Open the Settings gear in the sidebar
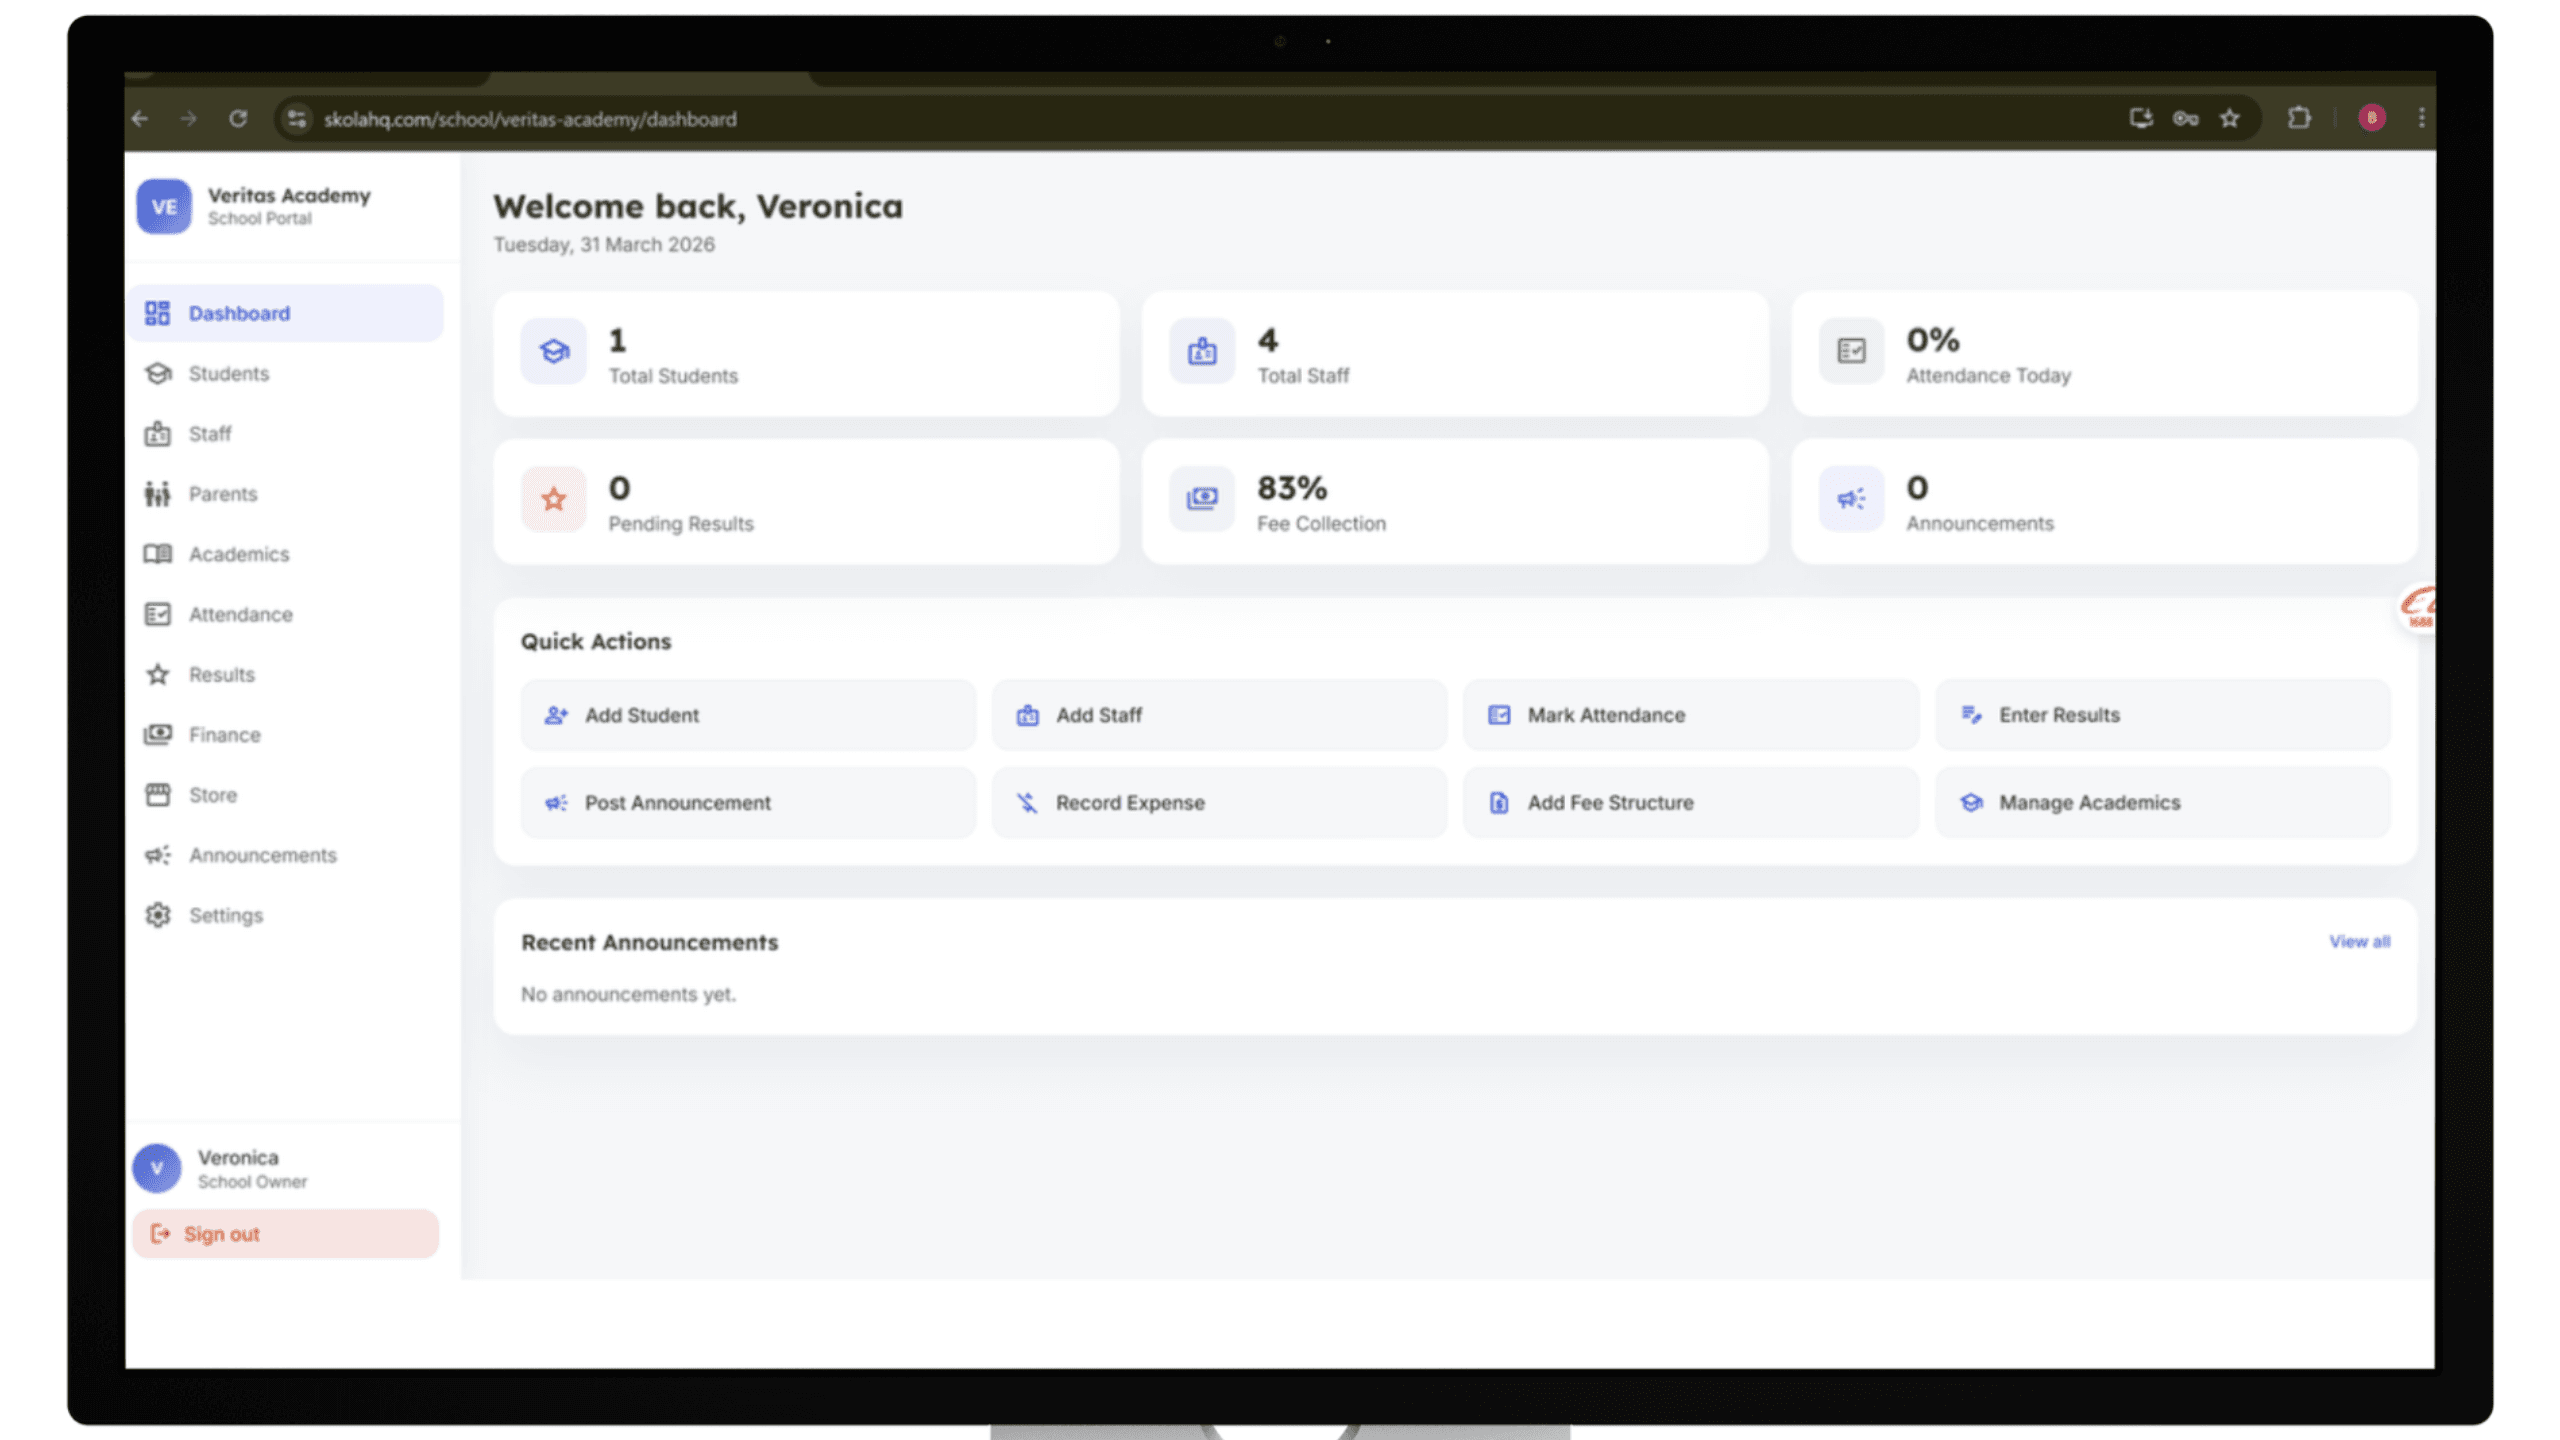Viewport: 2560px width, 1440px height. pos(158,915)
